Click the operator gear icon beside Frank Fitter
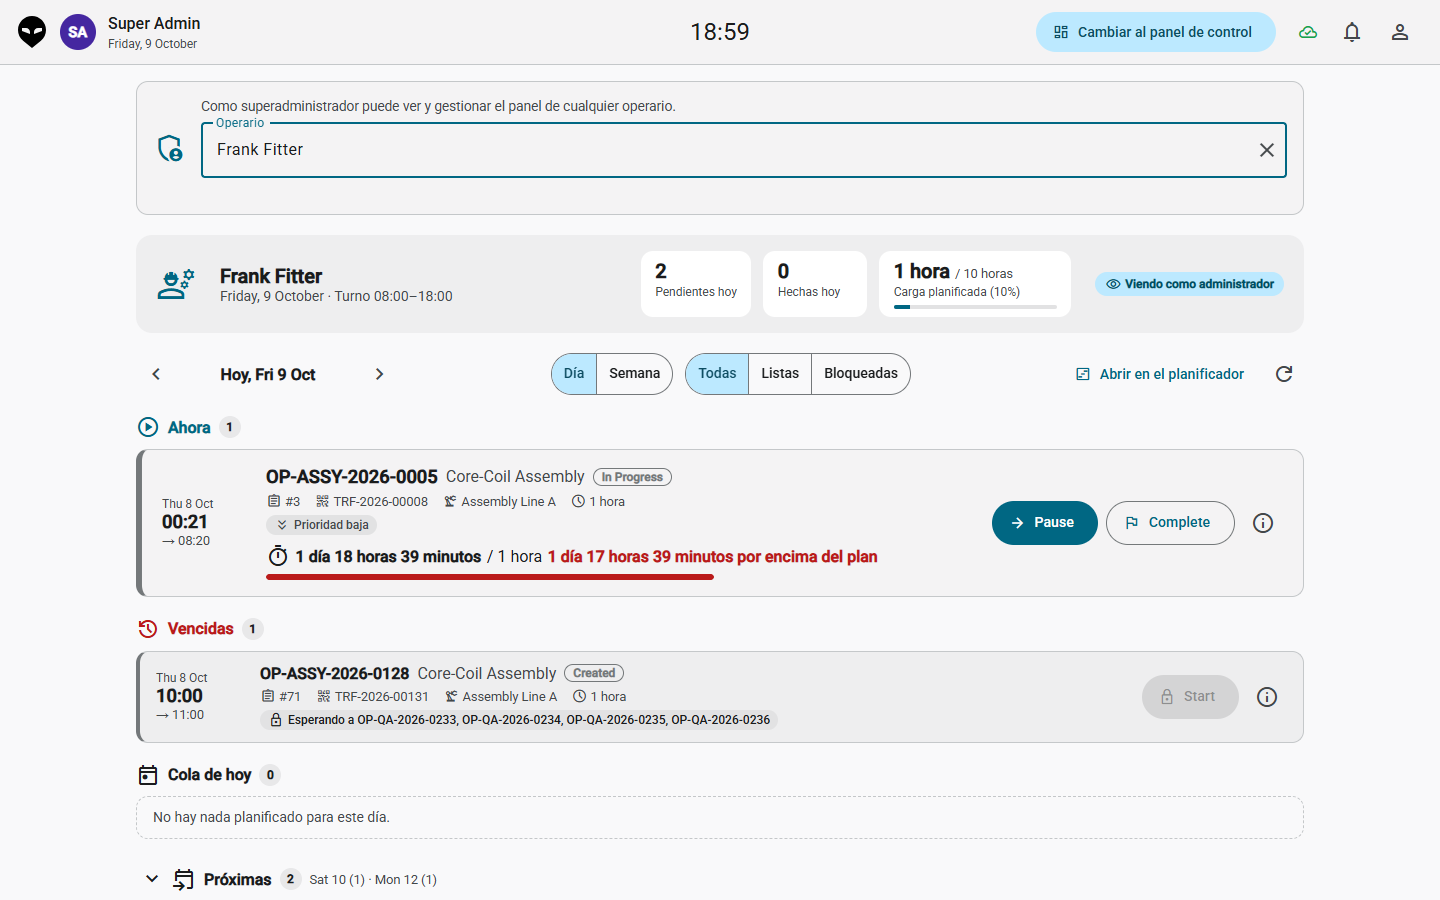 tap(176, 284)
